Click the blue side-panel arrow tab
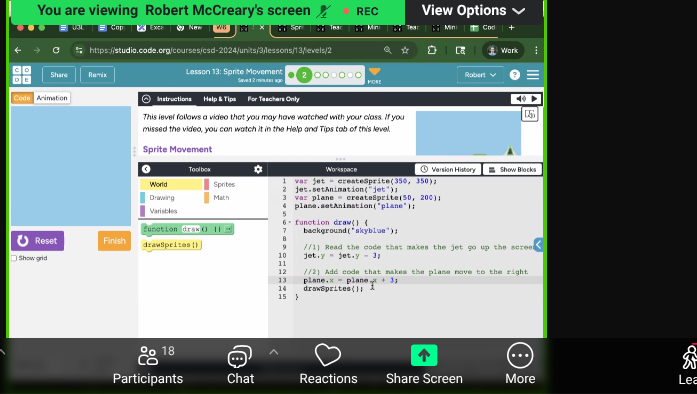 click(x=538, y=244)
